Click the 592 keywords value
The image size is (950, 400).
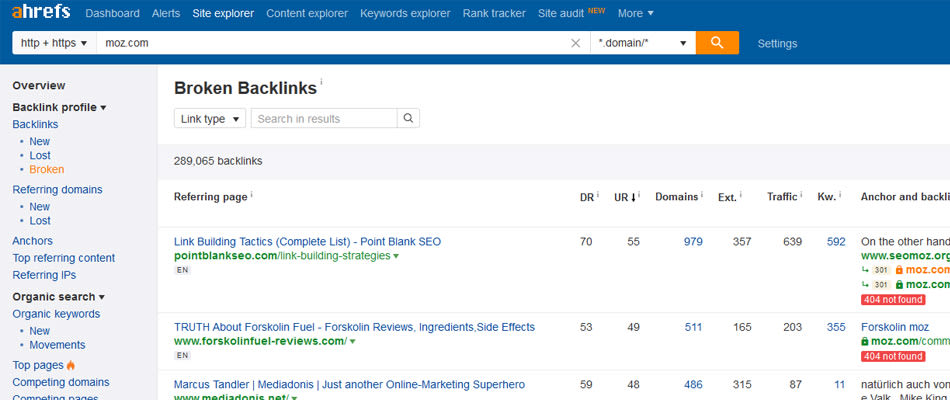point(836,242)
